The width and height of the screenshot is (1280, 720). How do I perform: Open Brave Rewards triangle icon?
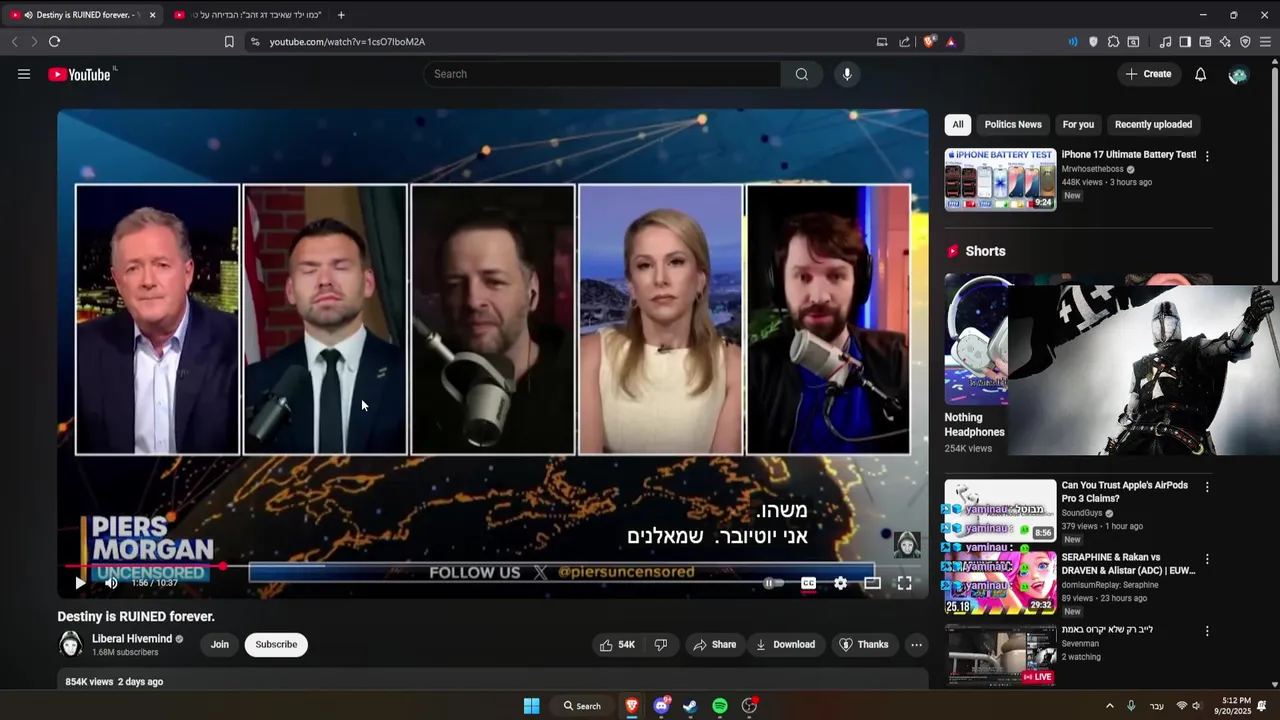(950, 42)
